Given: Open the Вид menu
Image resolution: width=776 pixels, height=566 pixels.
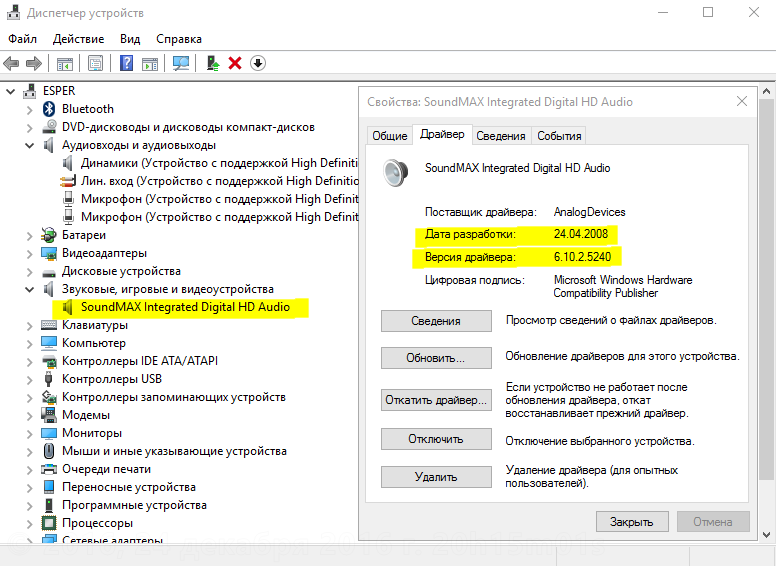Looking at the screenshot, I should tap(130, 39).
